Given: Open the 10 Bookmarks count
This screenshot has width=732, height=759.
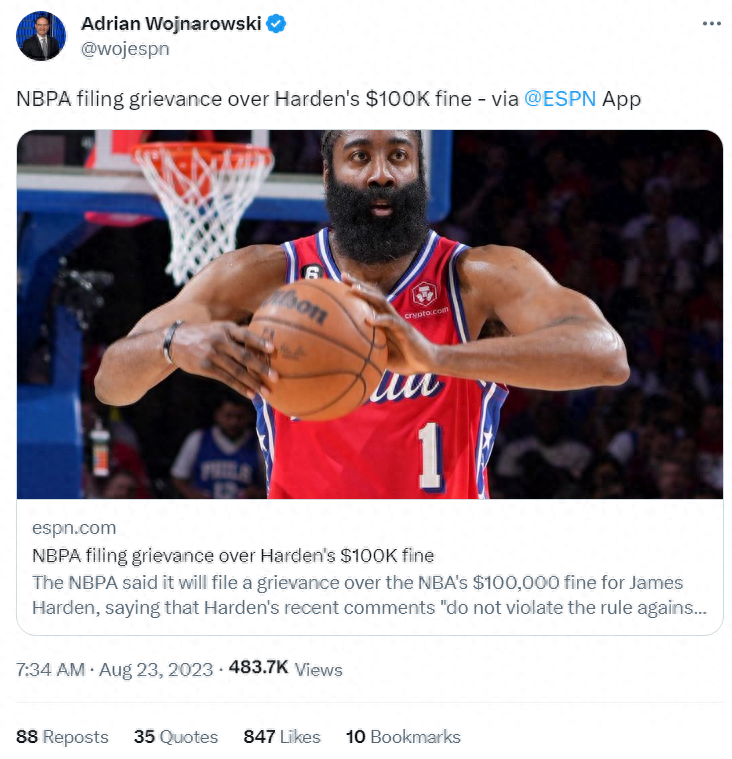Looking at the screenshot, I should pos(403,737).
